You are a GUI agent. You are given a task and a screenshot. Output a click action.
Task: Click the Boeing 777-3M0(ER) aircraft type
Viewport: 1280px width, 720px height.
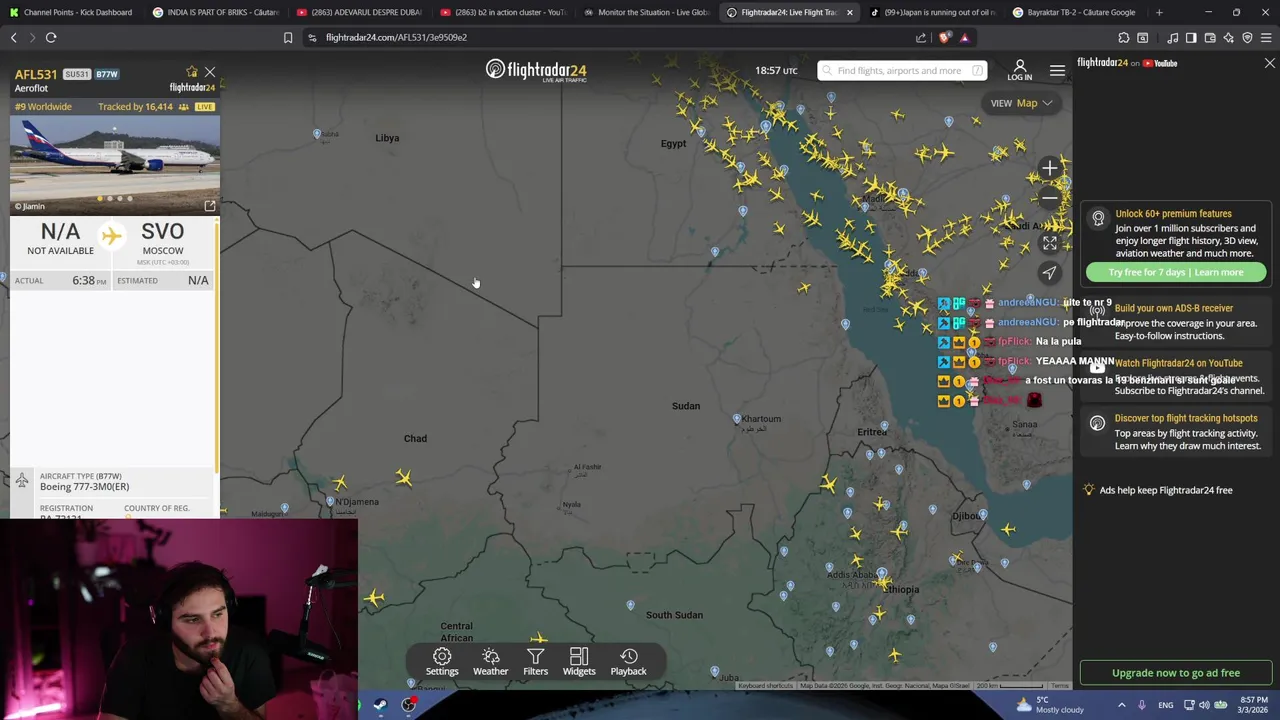(x=84, y=486)
